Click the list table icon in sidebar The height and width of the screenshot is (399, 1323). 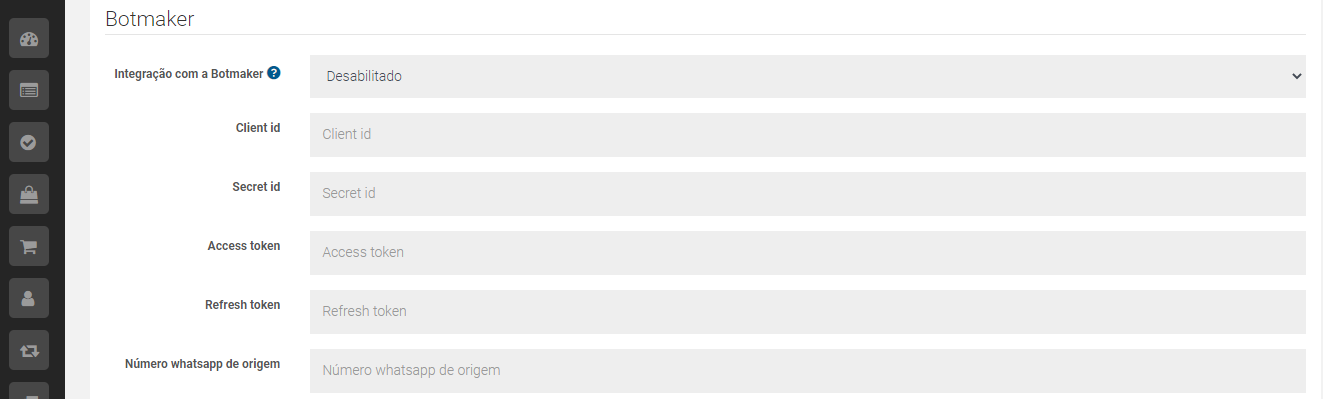29,90
